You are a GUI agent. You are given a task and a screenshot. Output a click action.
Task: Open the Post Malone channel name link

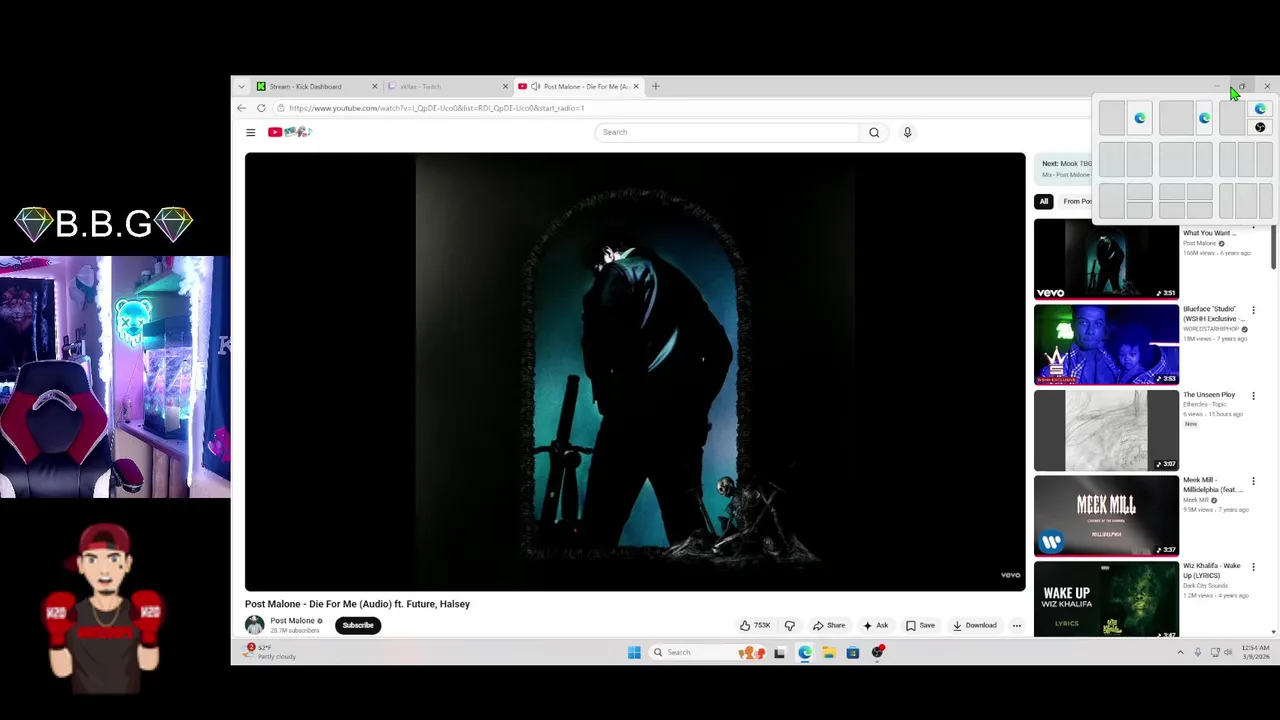292,621
